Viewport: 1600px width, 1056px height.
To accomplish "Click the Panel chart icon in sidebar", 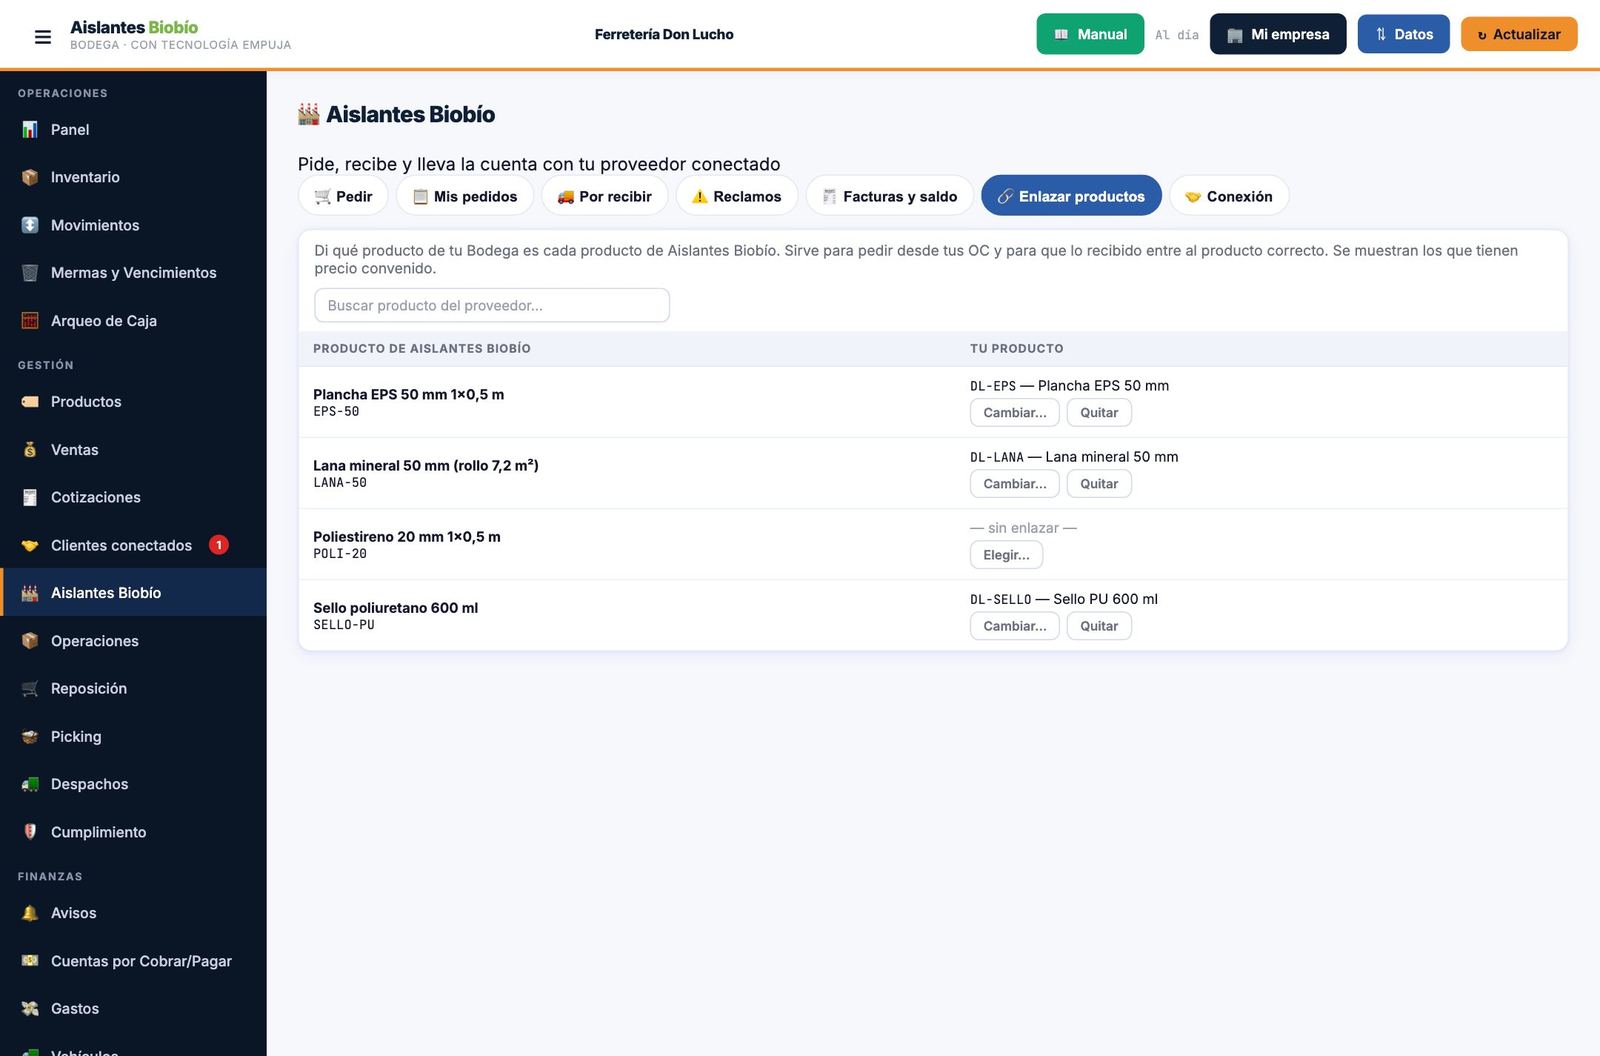I will pyautogui.click(x=30, y=130).
